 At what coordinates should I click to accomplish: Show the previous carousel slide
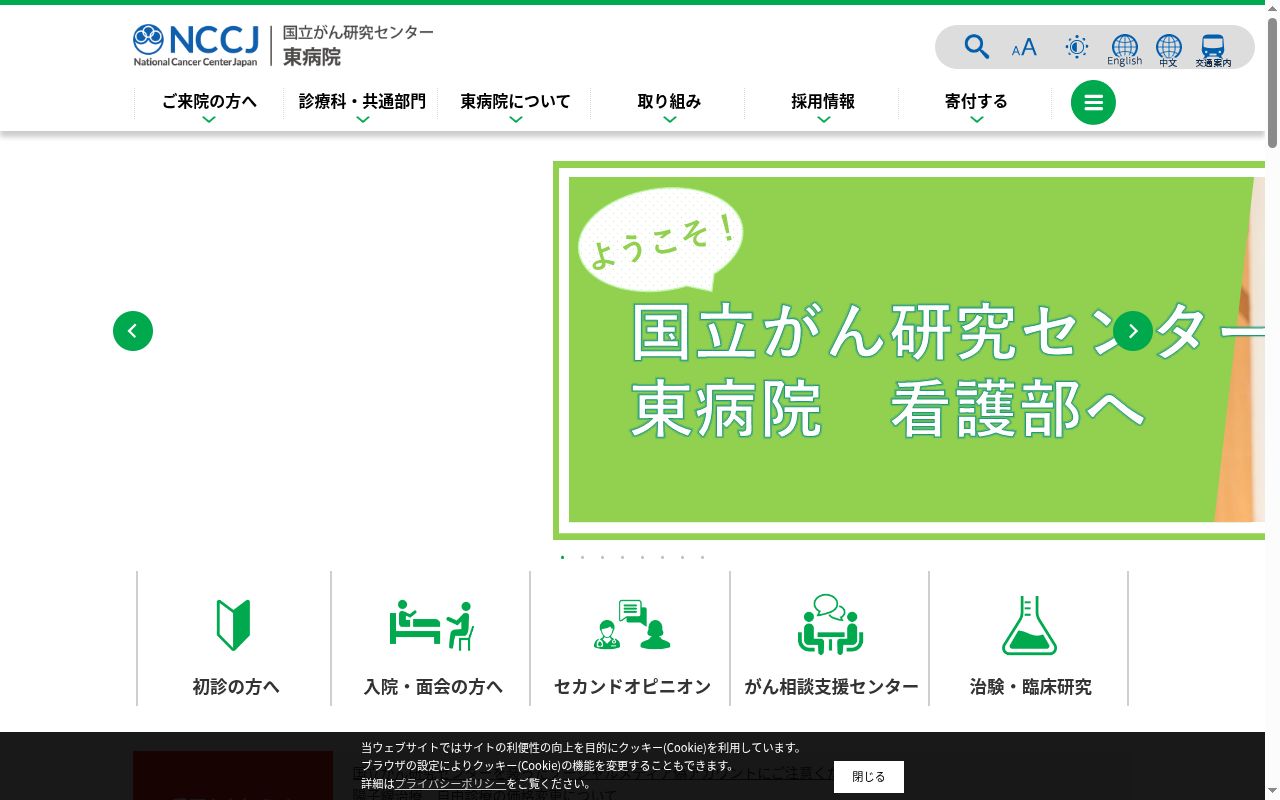click(133, 331)
